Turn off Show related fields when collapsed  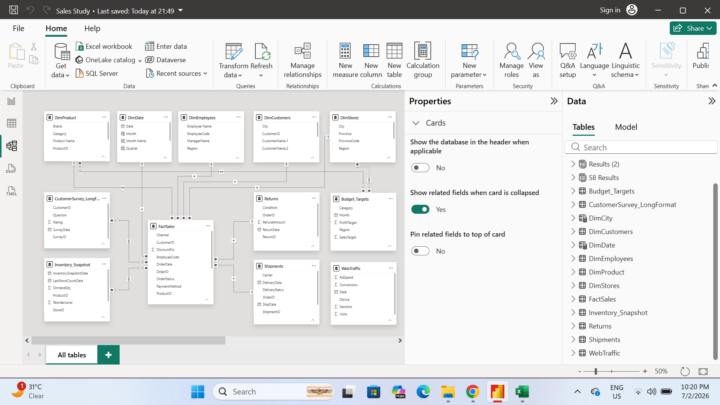(x=420, y=209)
